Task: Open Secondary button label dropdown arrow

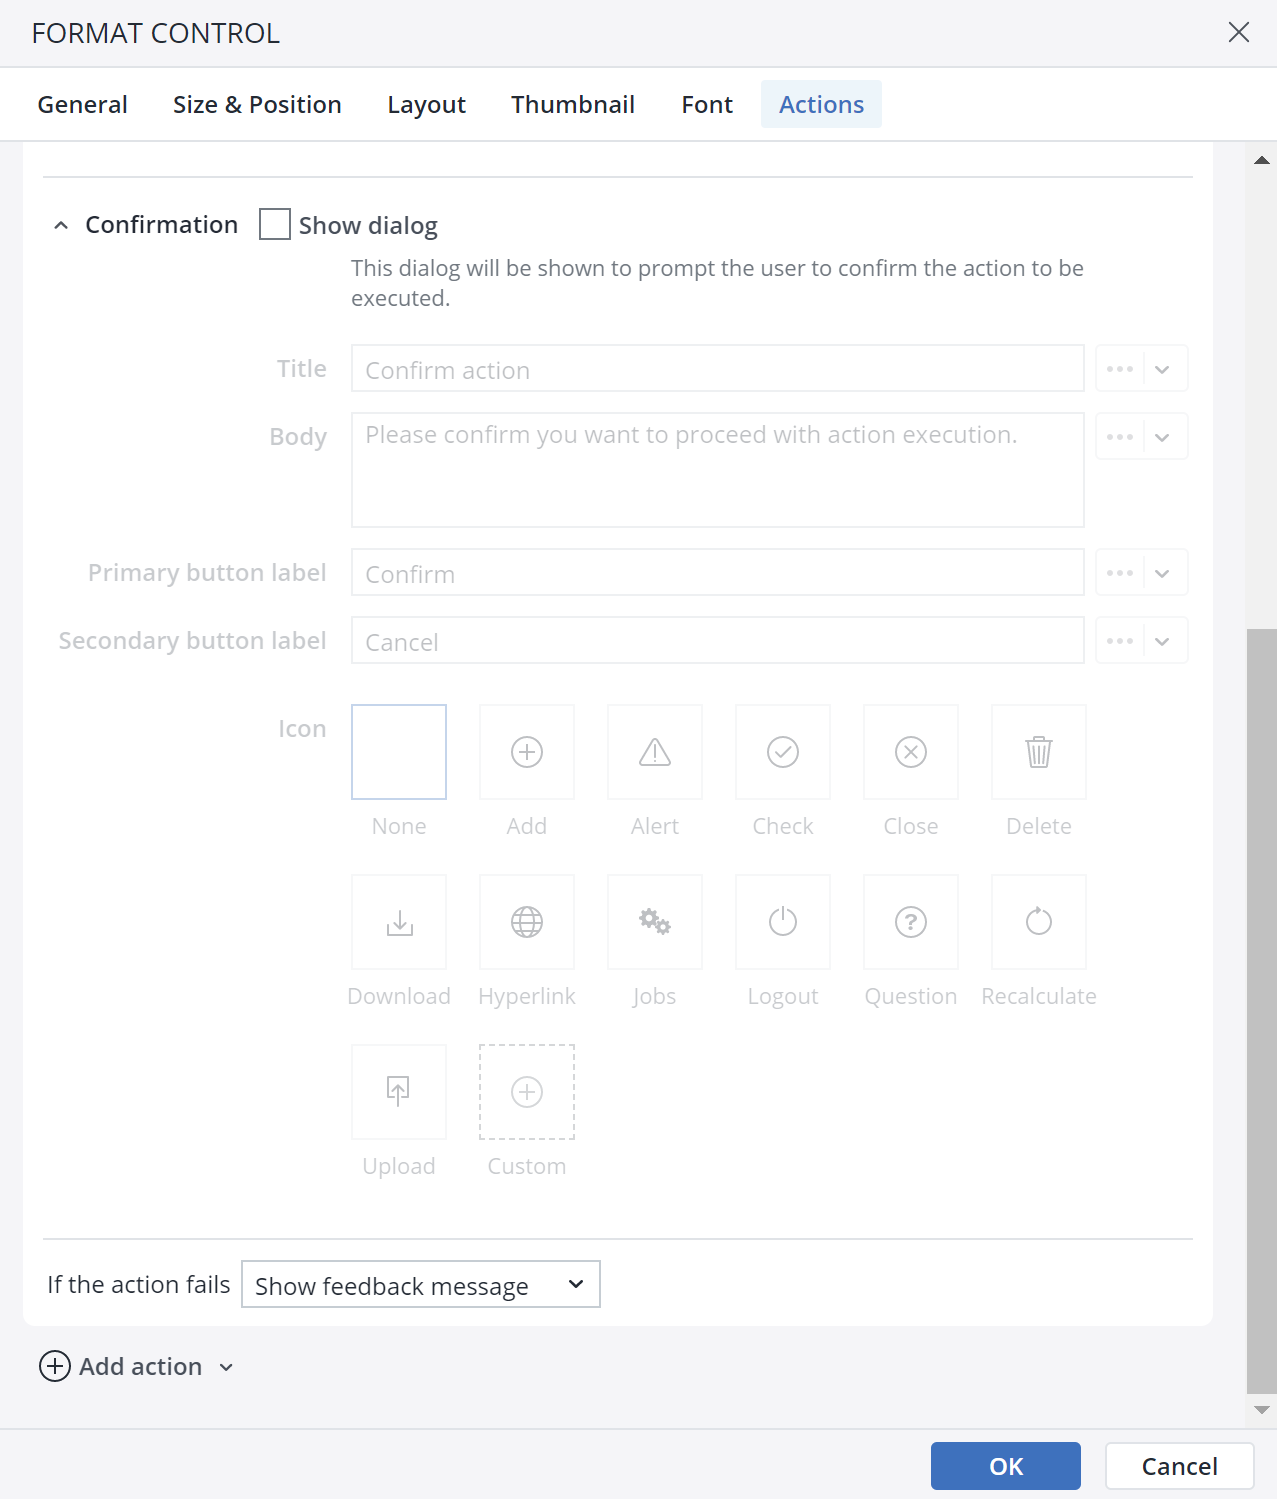Action: [1163, 641]
